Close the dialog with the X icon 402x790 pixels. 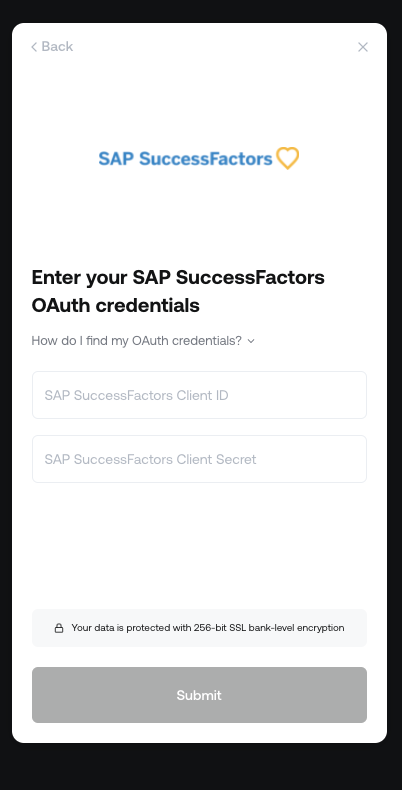363,47
